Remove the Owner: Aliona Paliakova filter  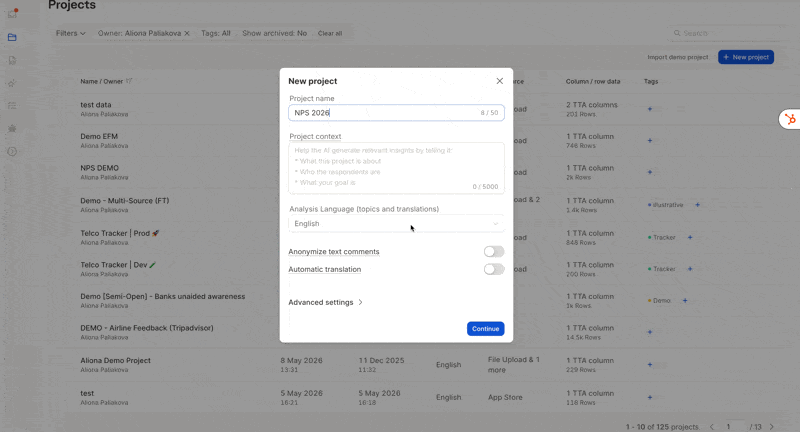click(187, 33)
